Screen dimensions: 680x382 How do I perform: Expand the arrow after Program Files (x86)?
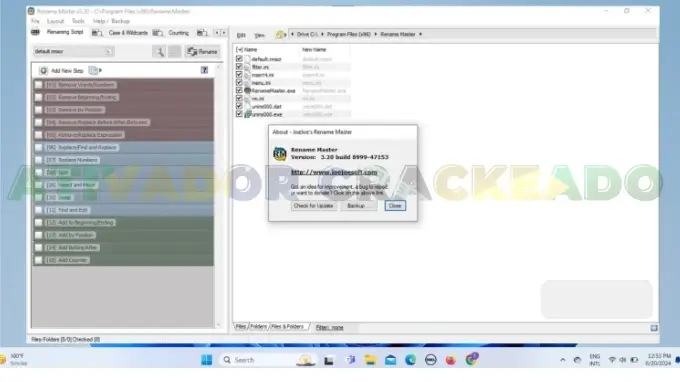coord(376,34)
